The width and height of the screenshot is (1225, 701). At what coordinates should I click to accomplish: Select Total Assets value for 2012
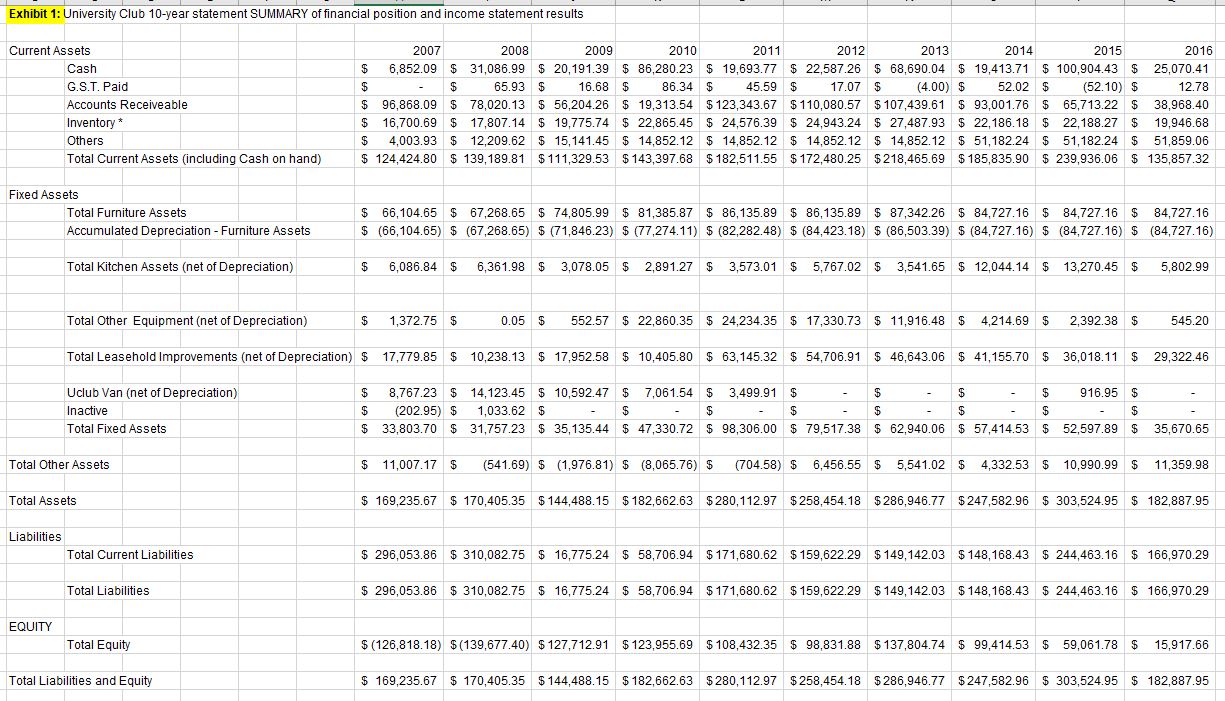coord(826,500)
